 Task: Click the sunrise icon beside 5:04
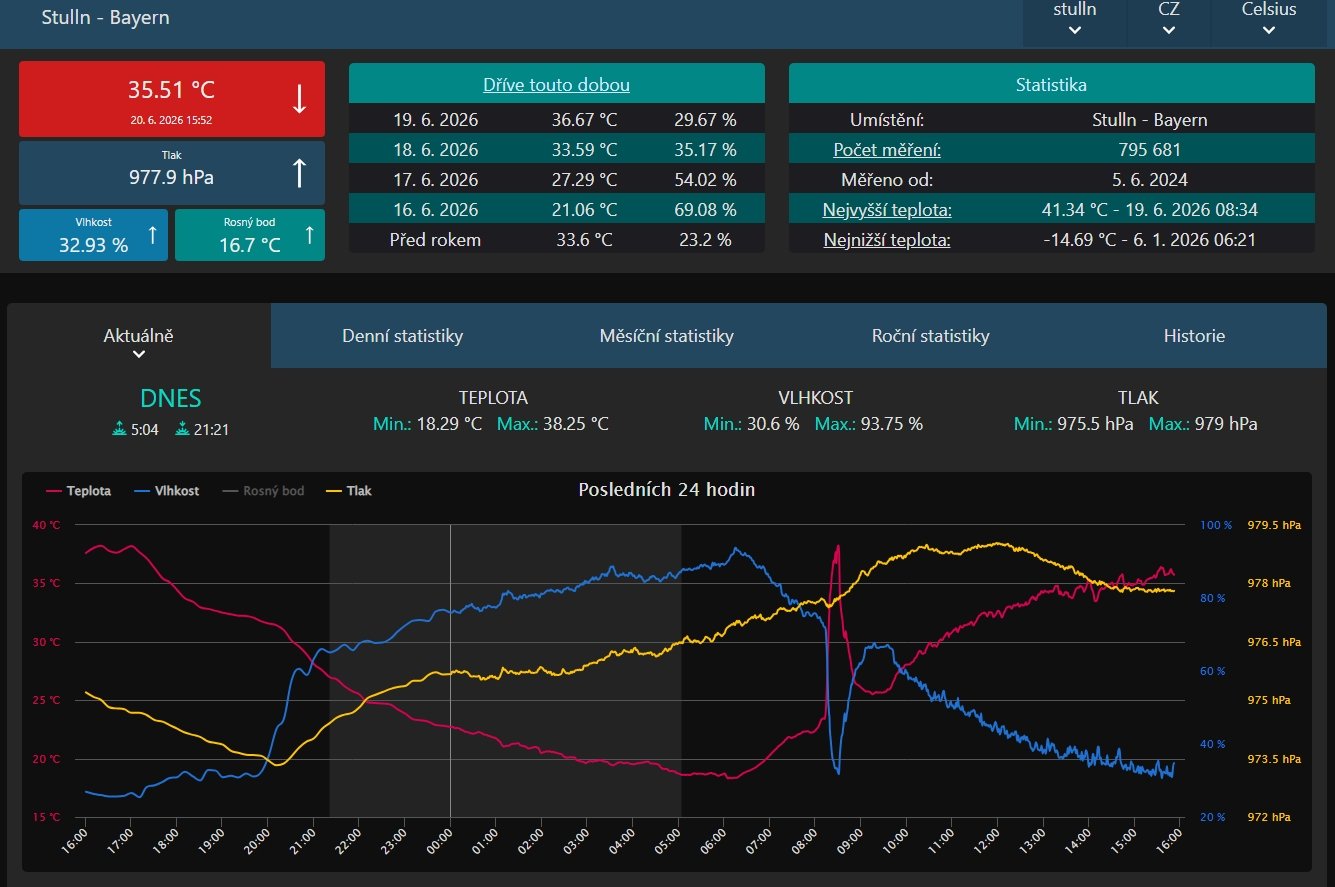(x=120, y=430)
